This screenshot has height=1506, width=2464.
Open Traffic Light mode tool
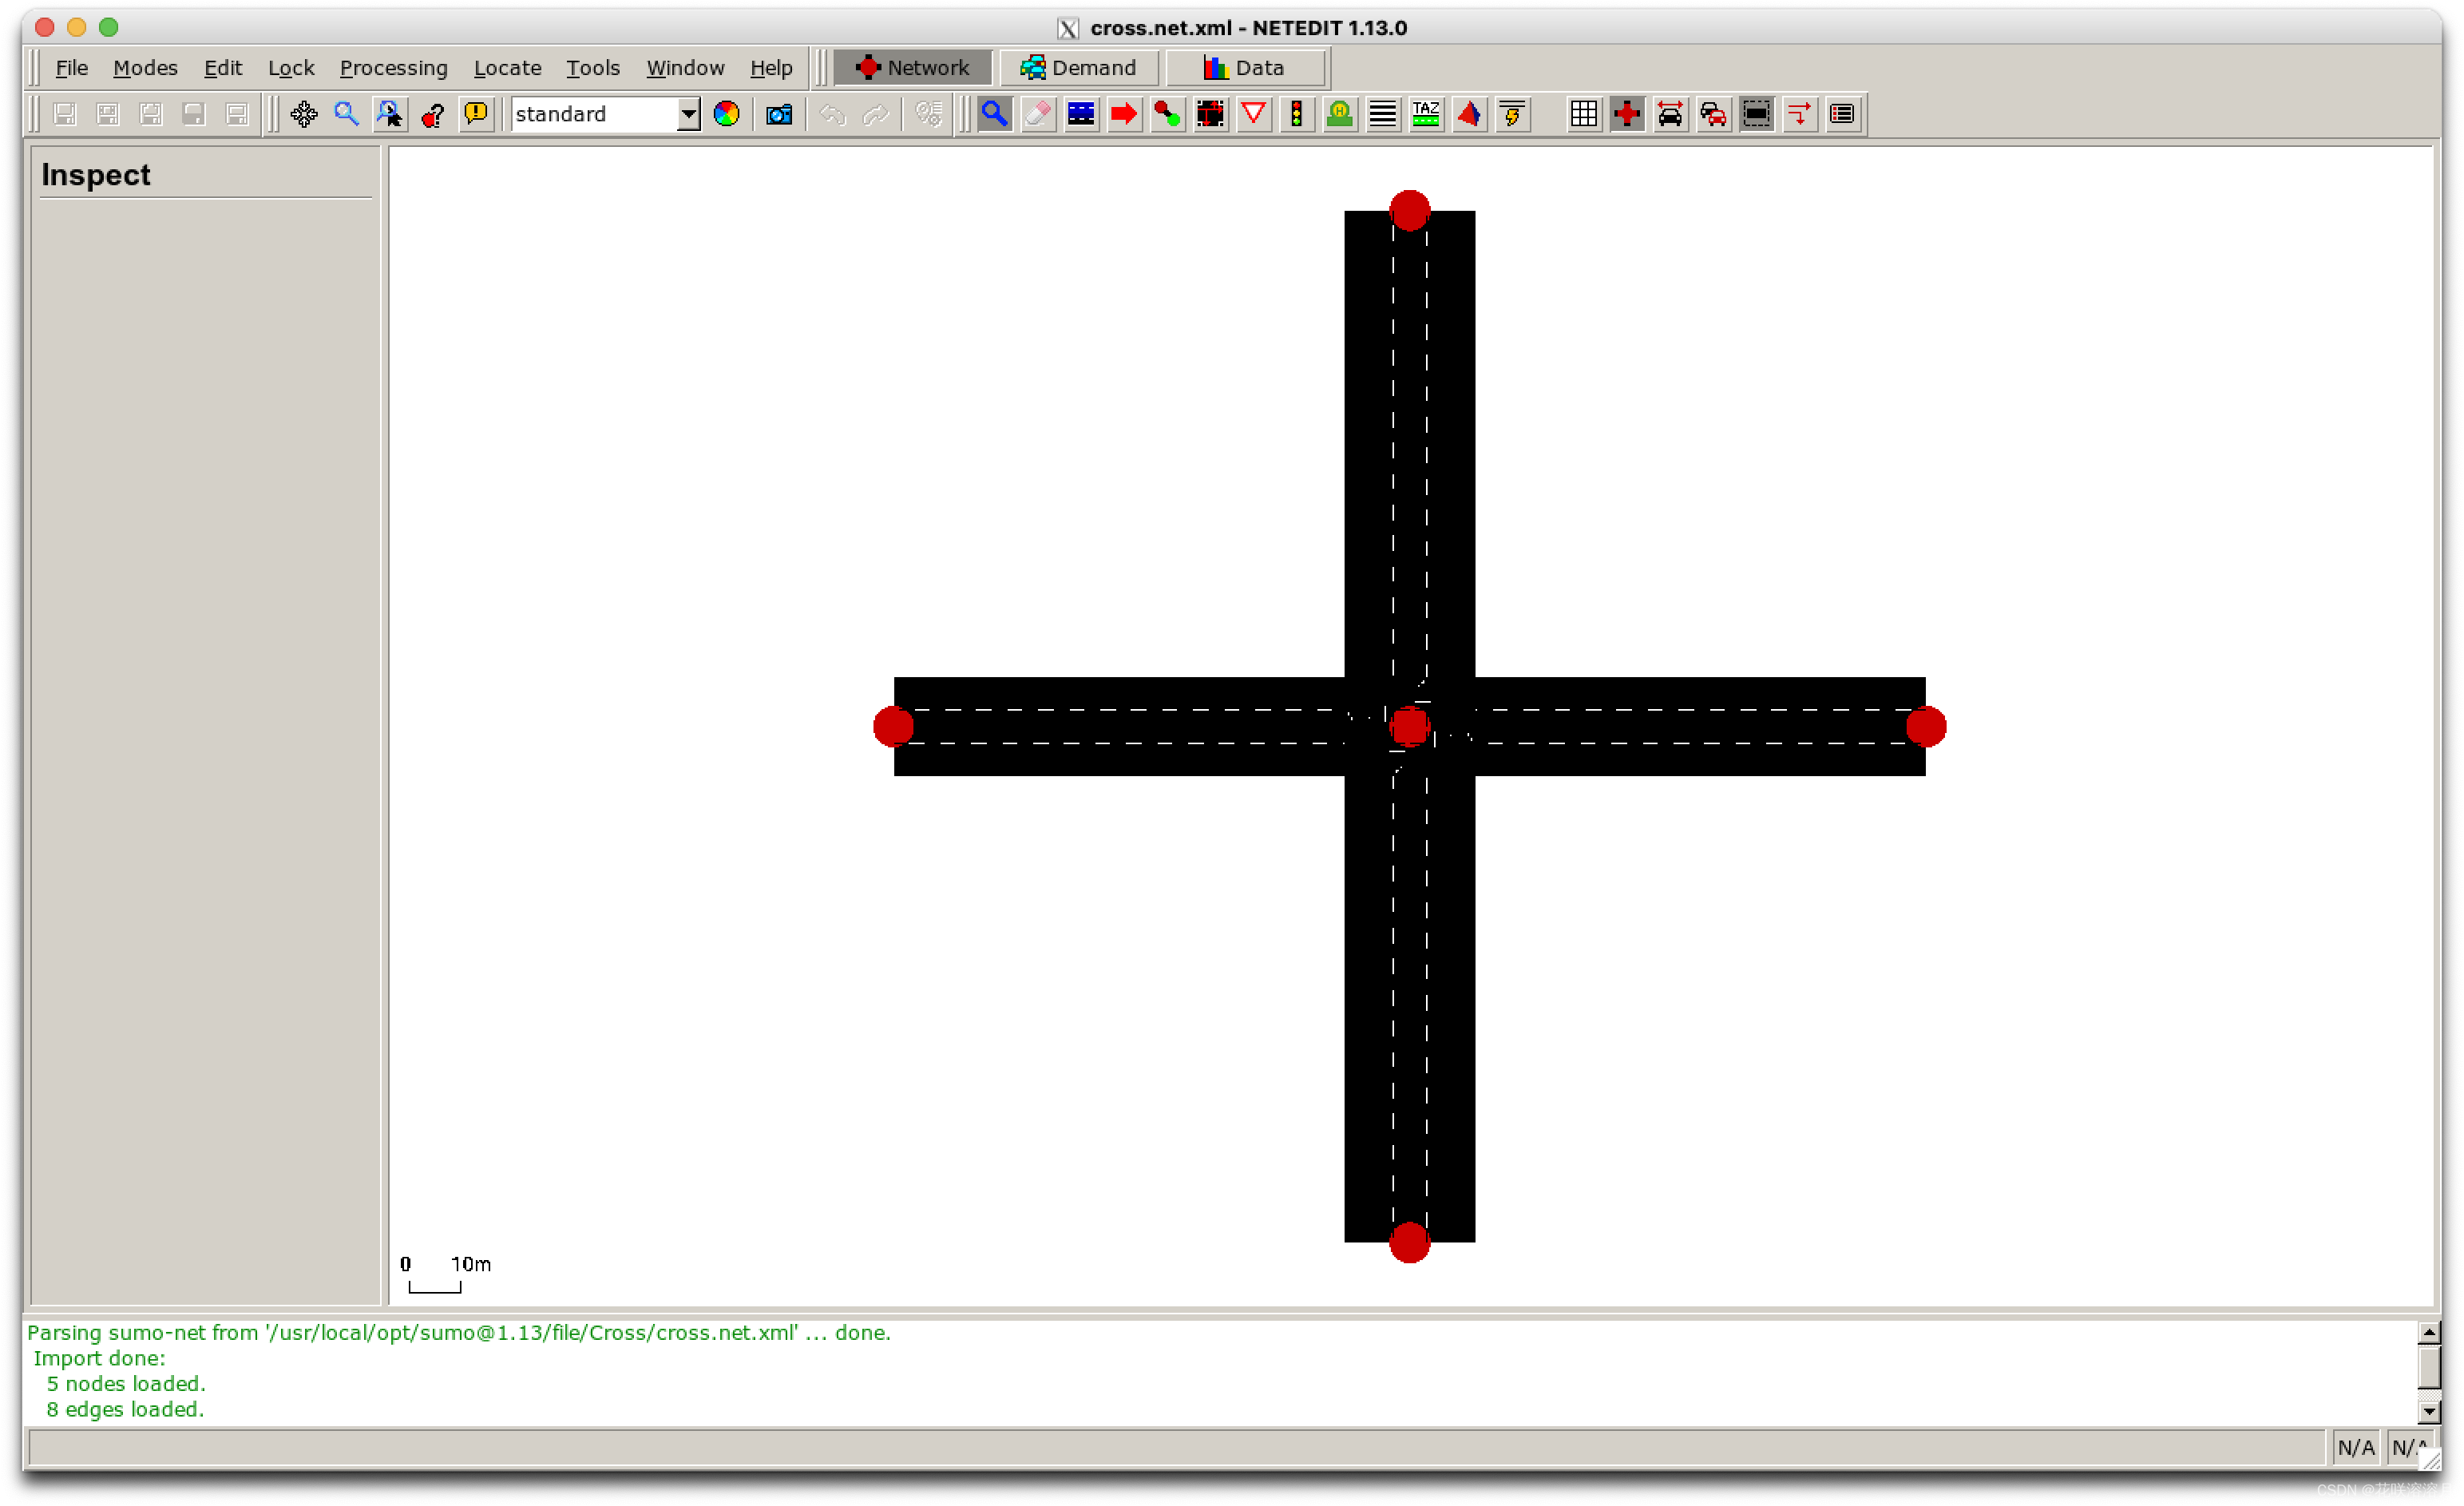pos(1297,114)
